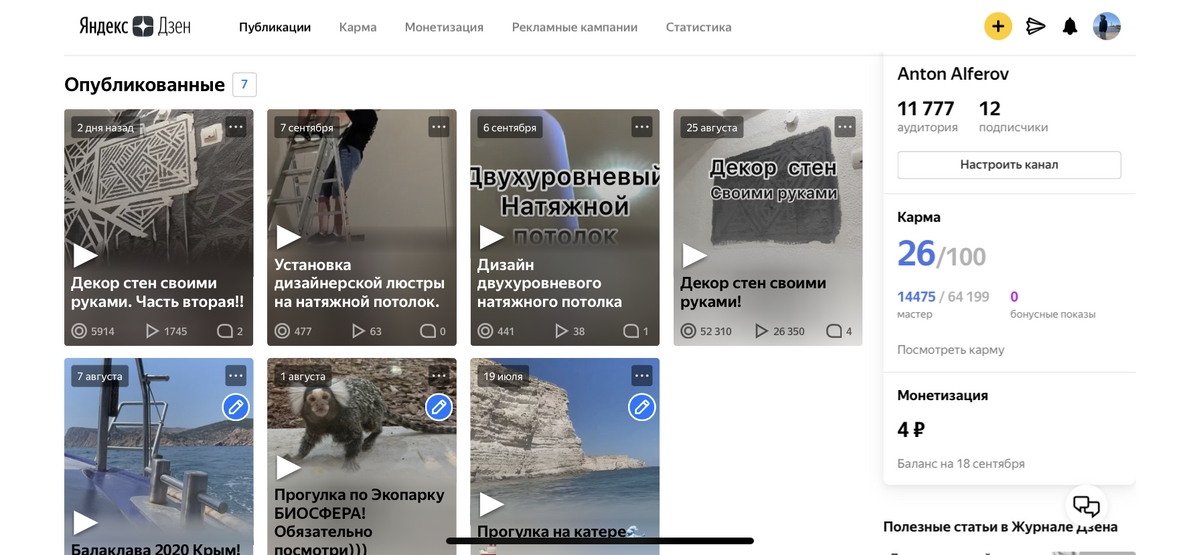Click the Опубликованные heading
The width and height of the screenshot is (1200, 555).
pyautogui.click(x=144, y=85)
